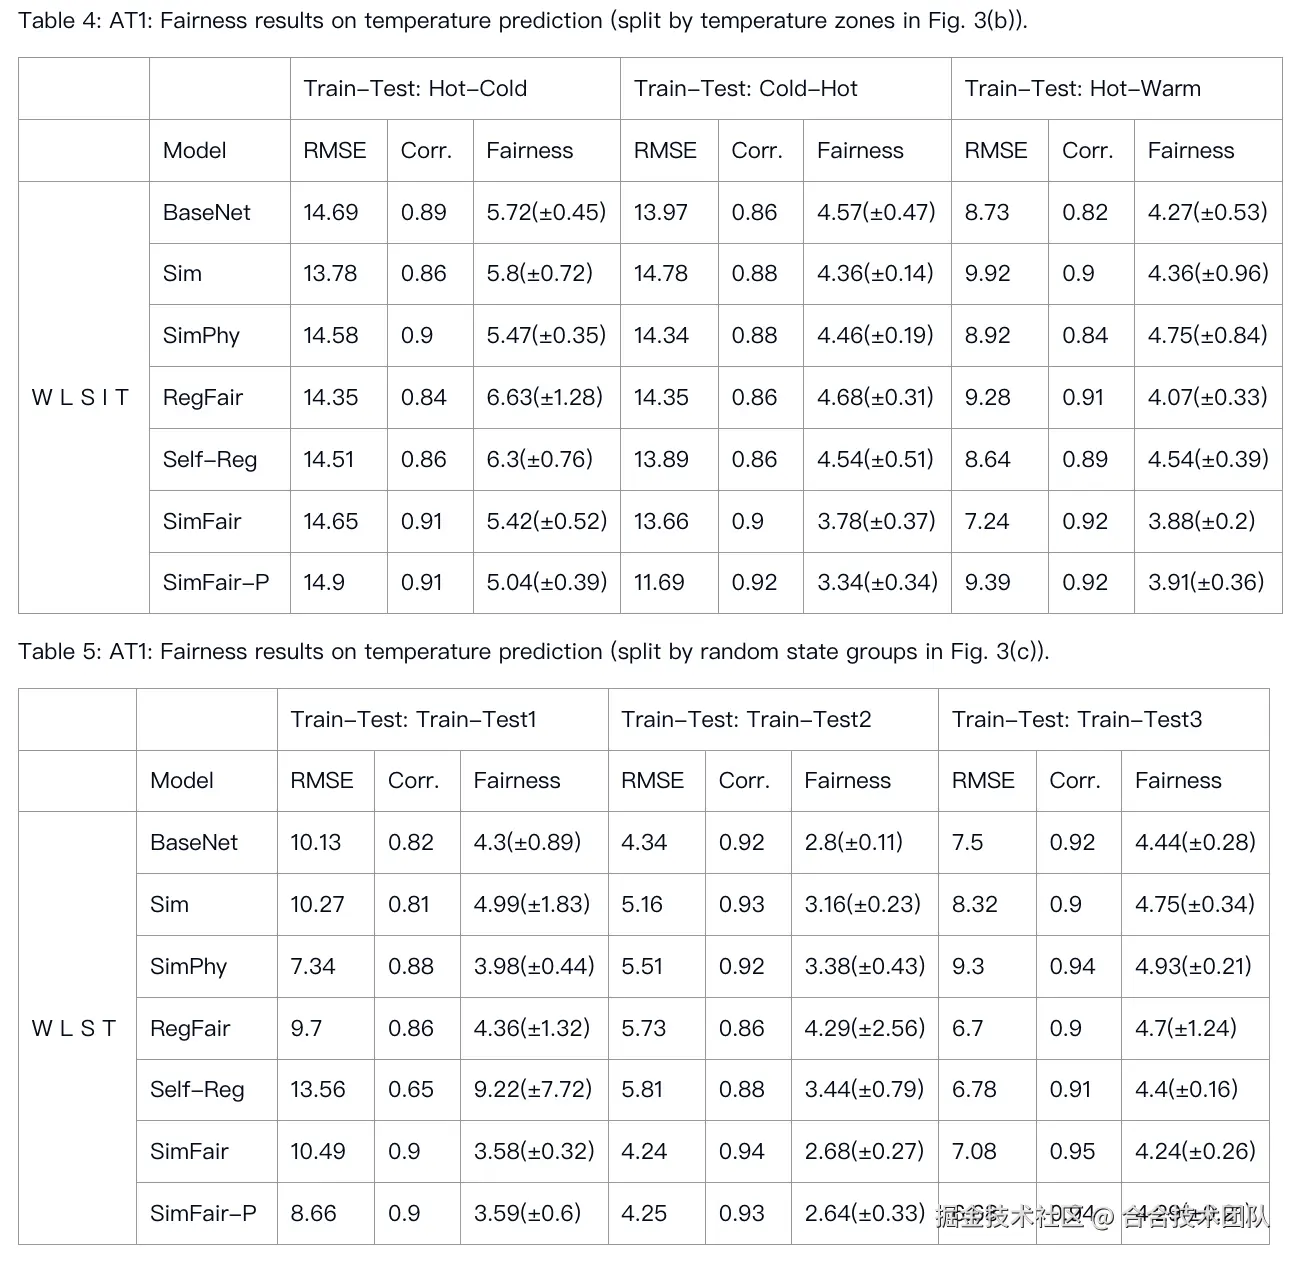1302x1262 pixels.
Task: Click the 'Train–Test: Hot–Warm' header cell
Action: (x=1082, y=89)
